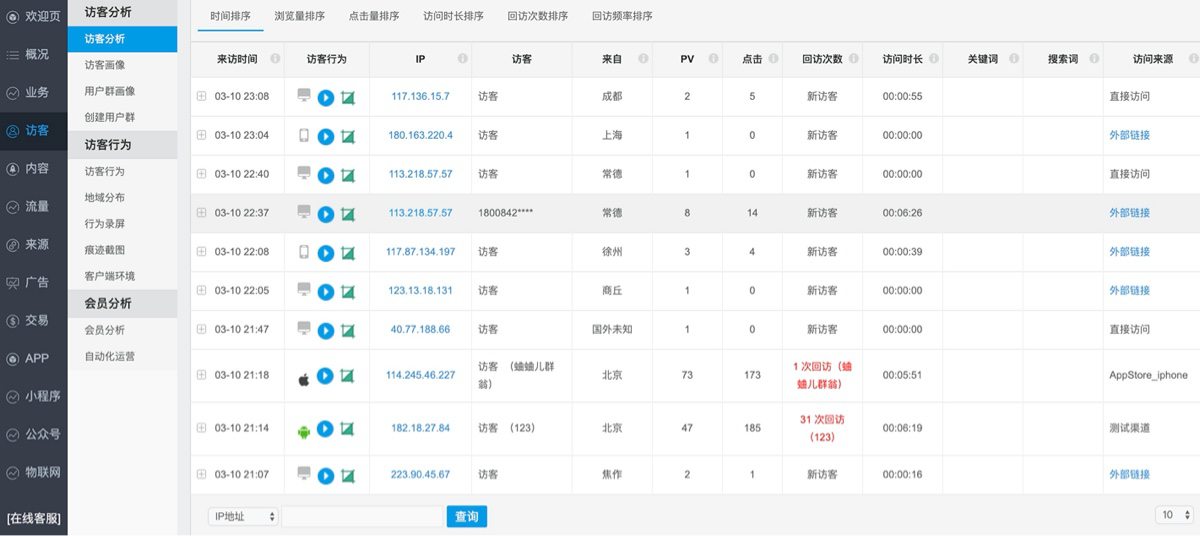Play session recording for 03-10 22:40 visit
This screenshot has height=536, width=1200.
(326, 175)
